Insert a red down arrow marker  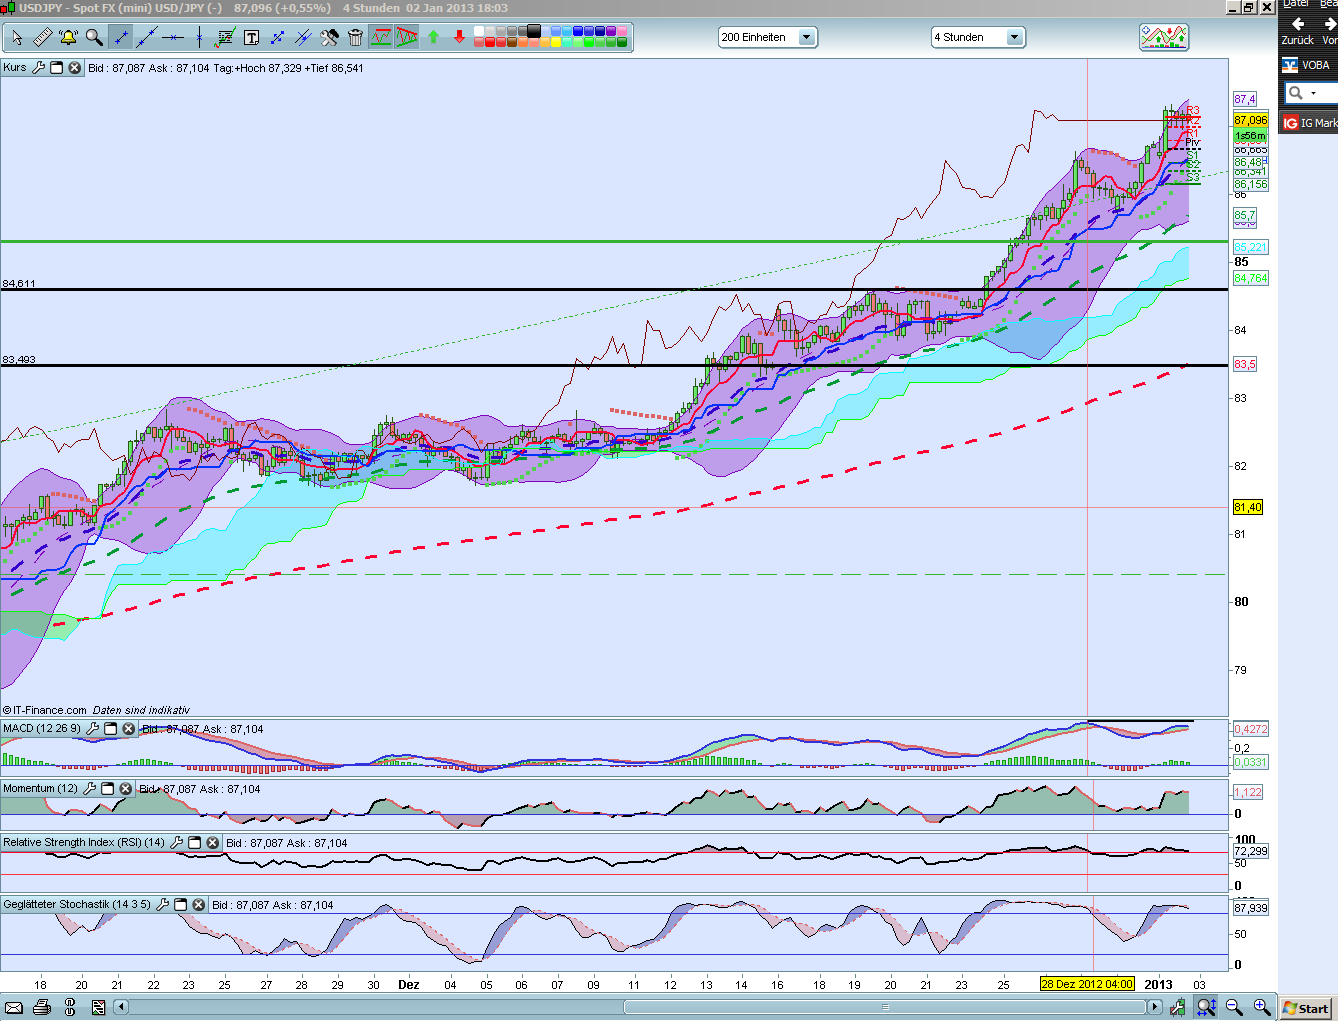459,38
